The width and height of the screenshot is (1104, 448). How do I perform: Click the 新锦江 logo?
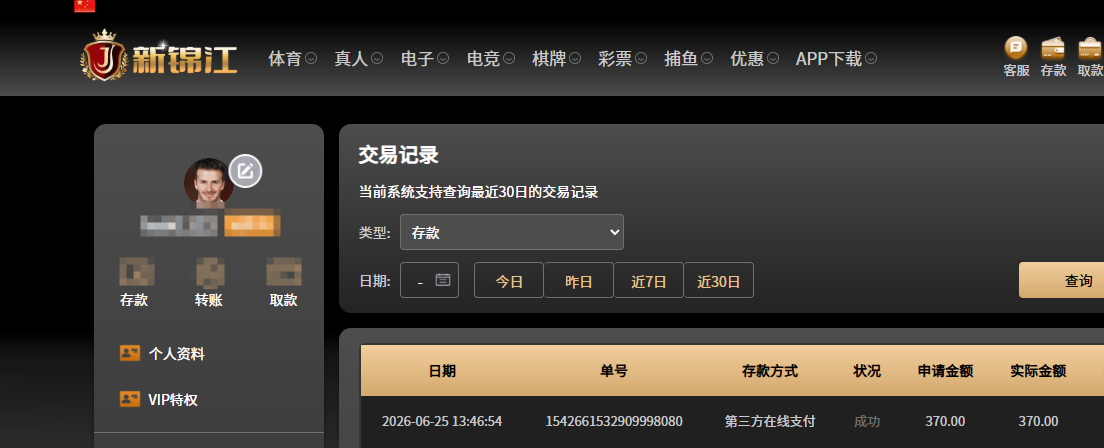[x=159, y=55]
